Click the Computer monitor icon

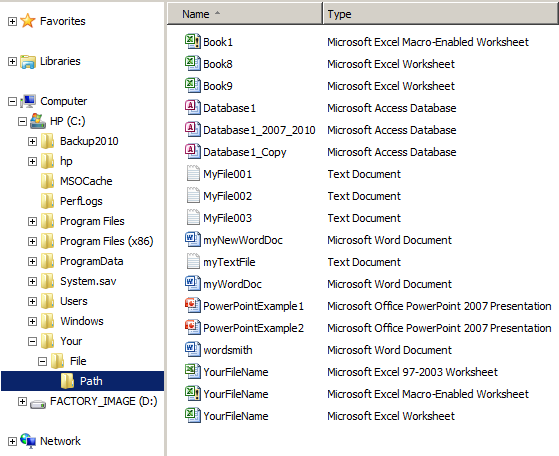coord(28,101)
